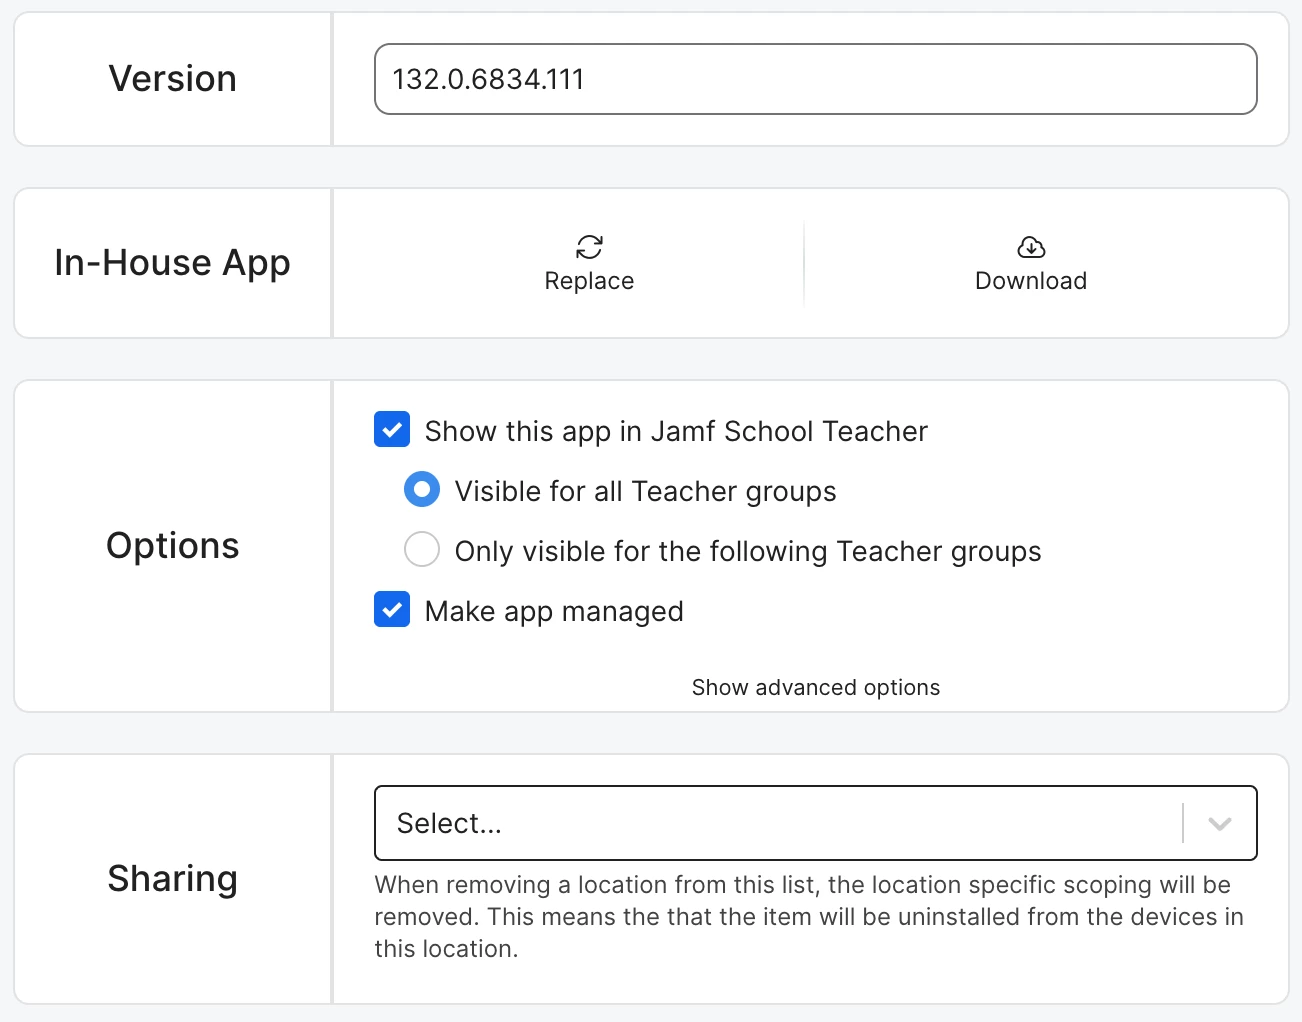Disable the Make app managed checkbox
This screenshot has width=1302, height=1022.
click(392, 609)
